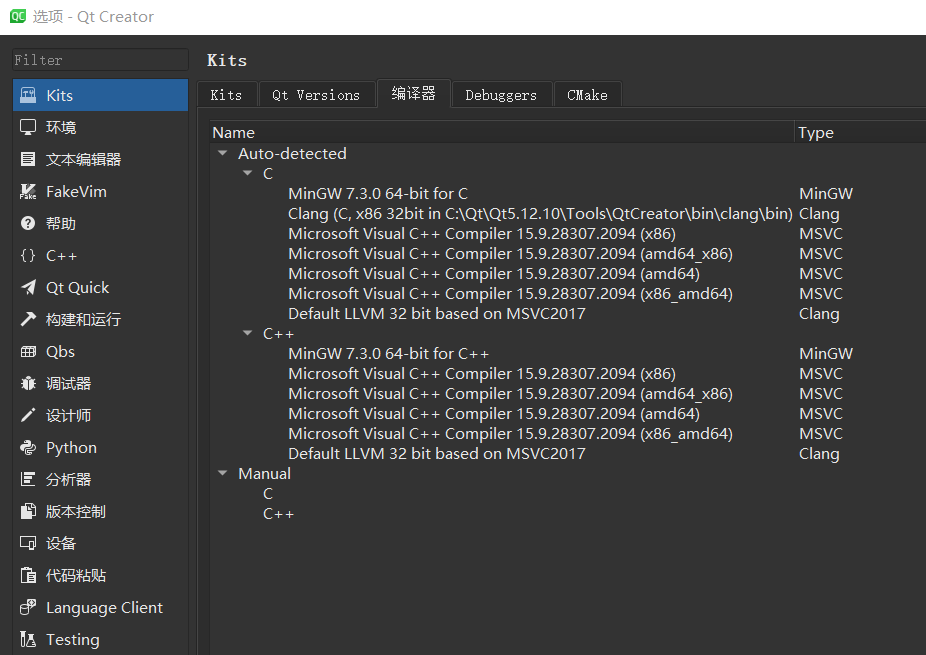Click the Qt Creator logo in title bar

(18, 16)
